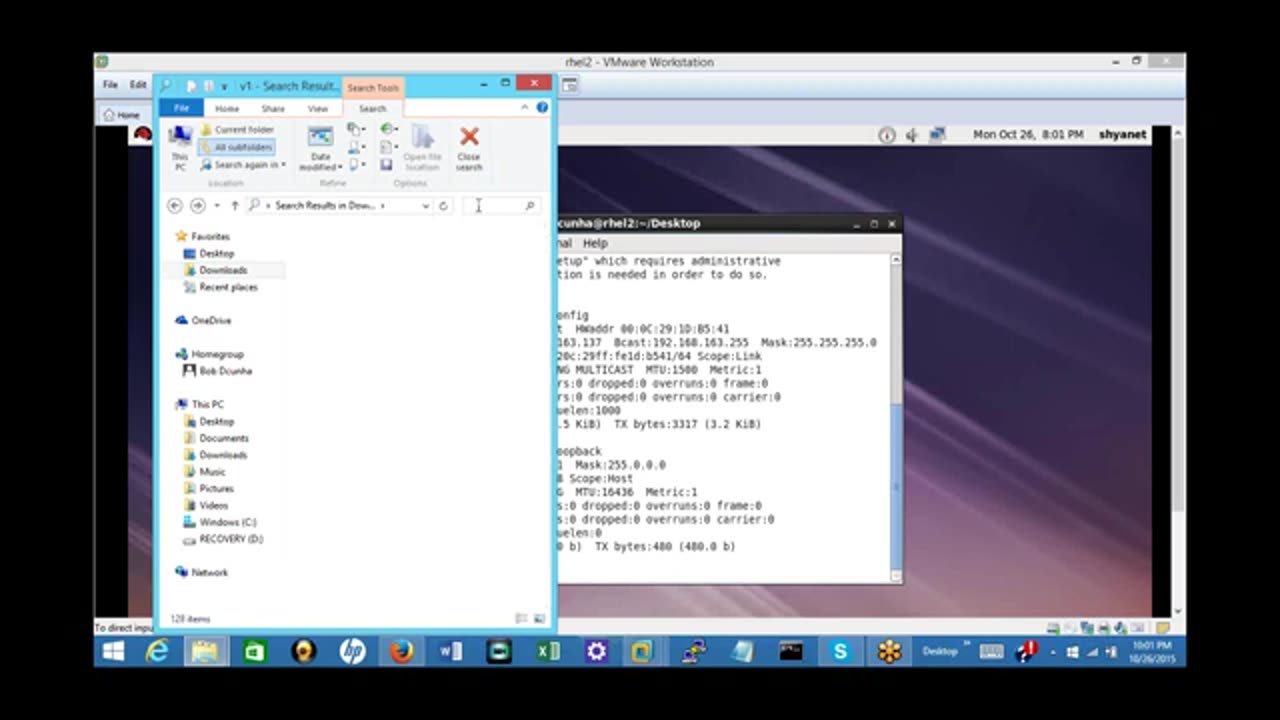
Task: Switch to large icons view in status bar
Action: (540, 619)
